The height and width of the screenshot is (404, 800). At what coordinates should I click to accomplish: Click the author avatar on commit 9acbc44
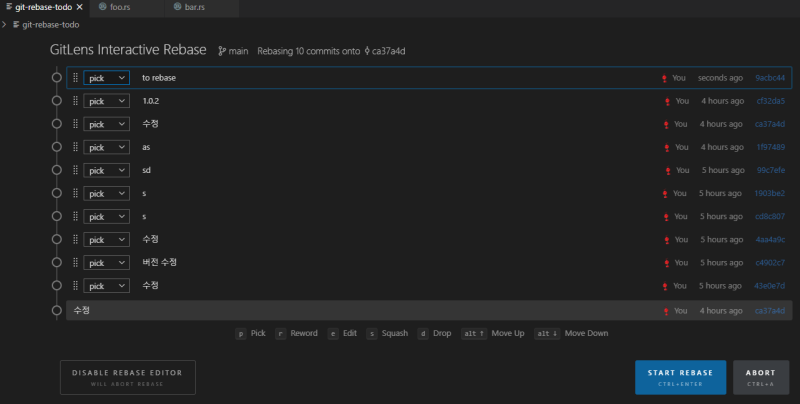coord(664,78)
